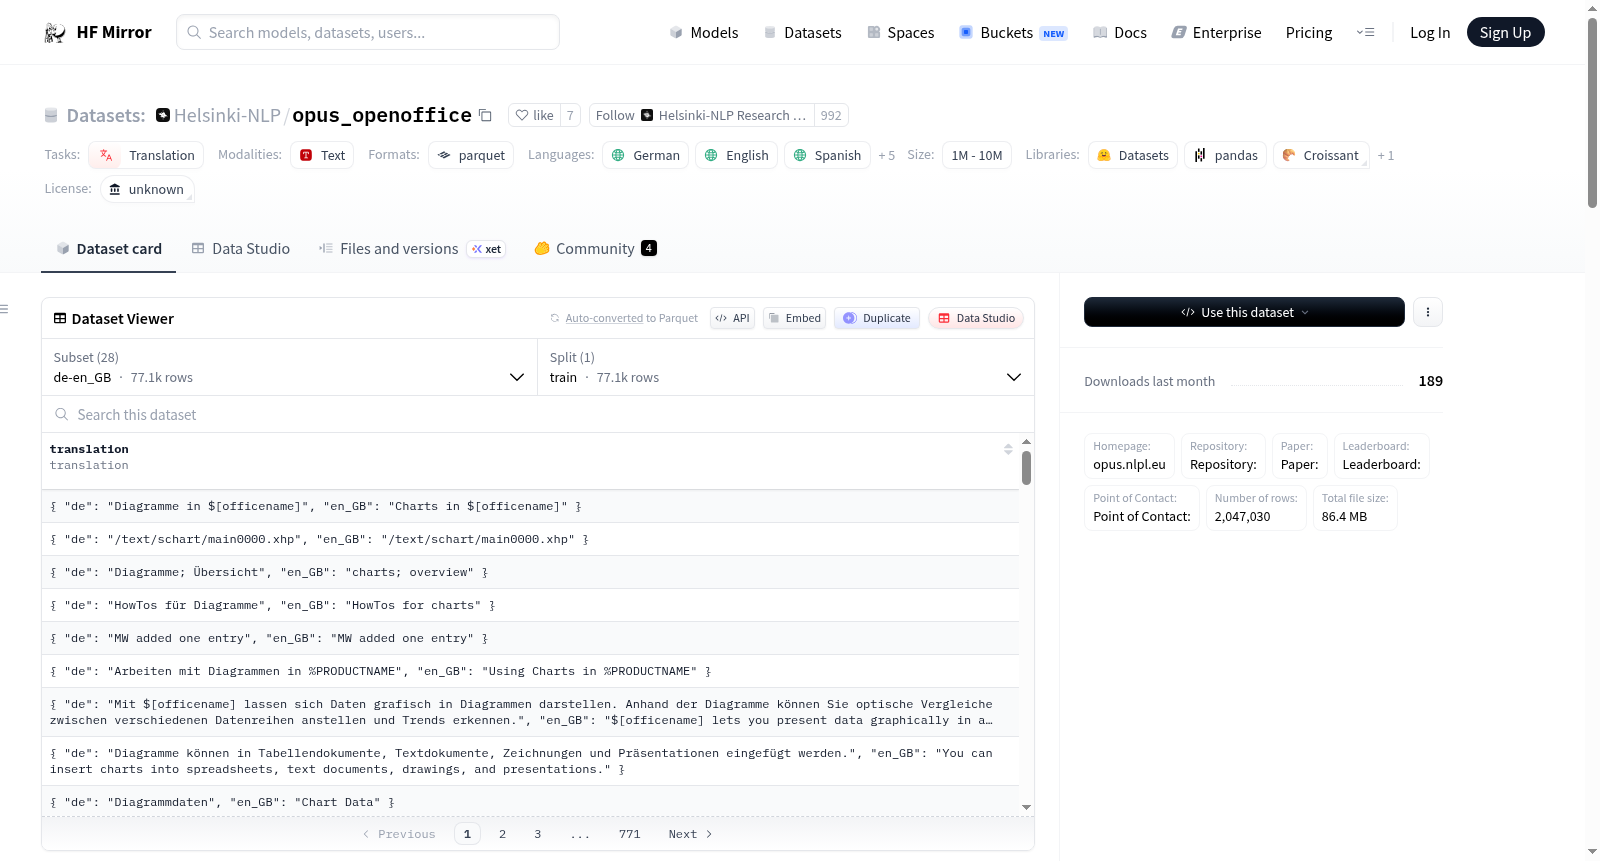Click the dataset viewer scroll-down arrow
The image size is (1600, 861).
point(1026,807)
